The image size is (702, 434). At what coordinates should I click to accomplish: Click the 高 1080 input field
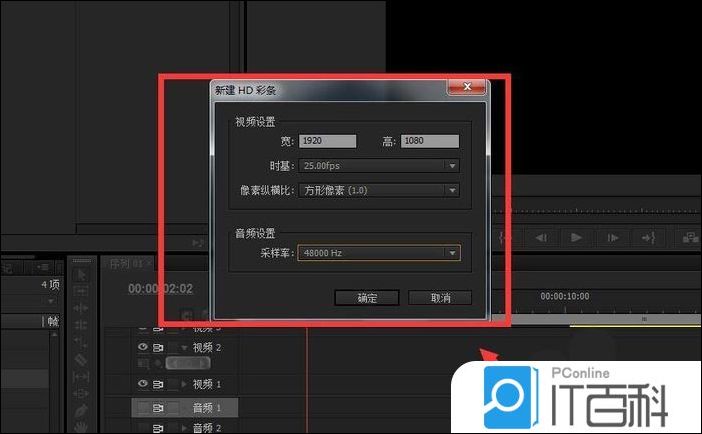pyautogui.click(x=430, y=141)
